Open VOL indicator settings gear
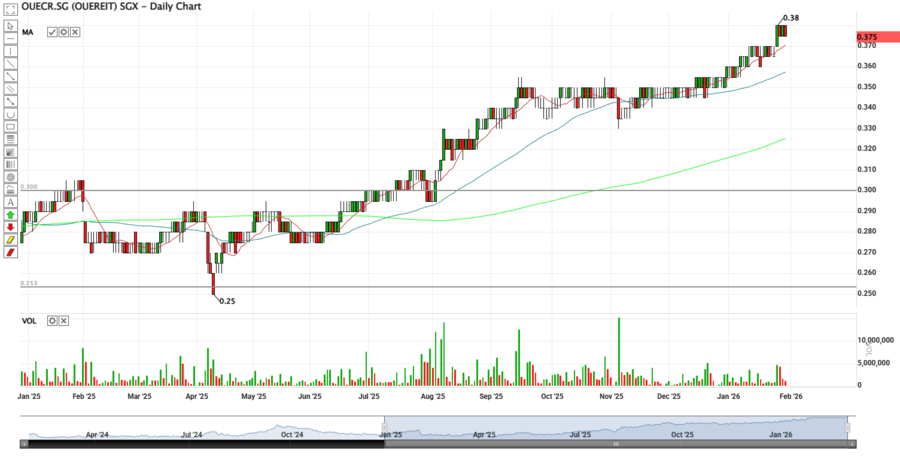The width and height of the screenshot is (900, 457). (52, 321)
